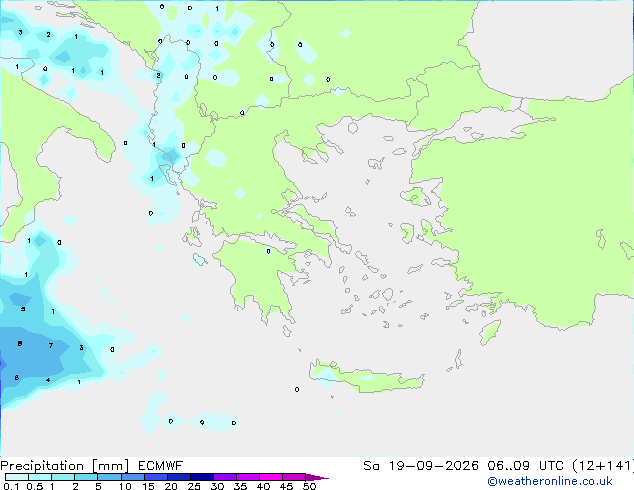Click the Peloponnese peninsula on the map
This screenshot has width=634, height=490.
click(261, 275)
